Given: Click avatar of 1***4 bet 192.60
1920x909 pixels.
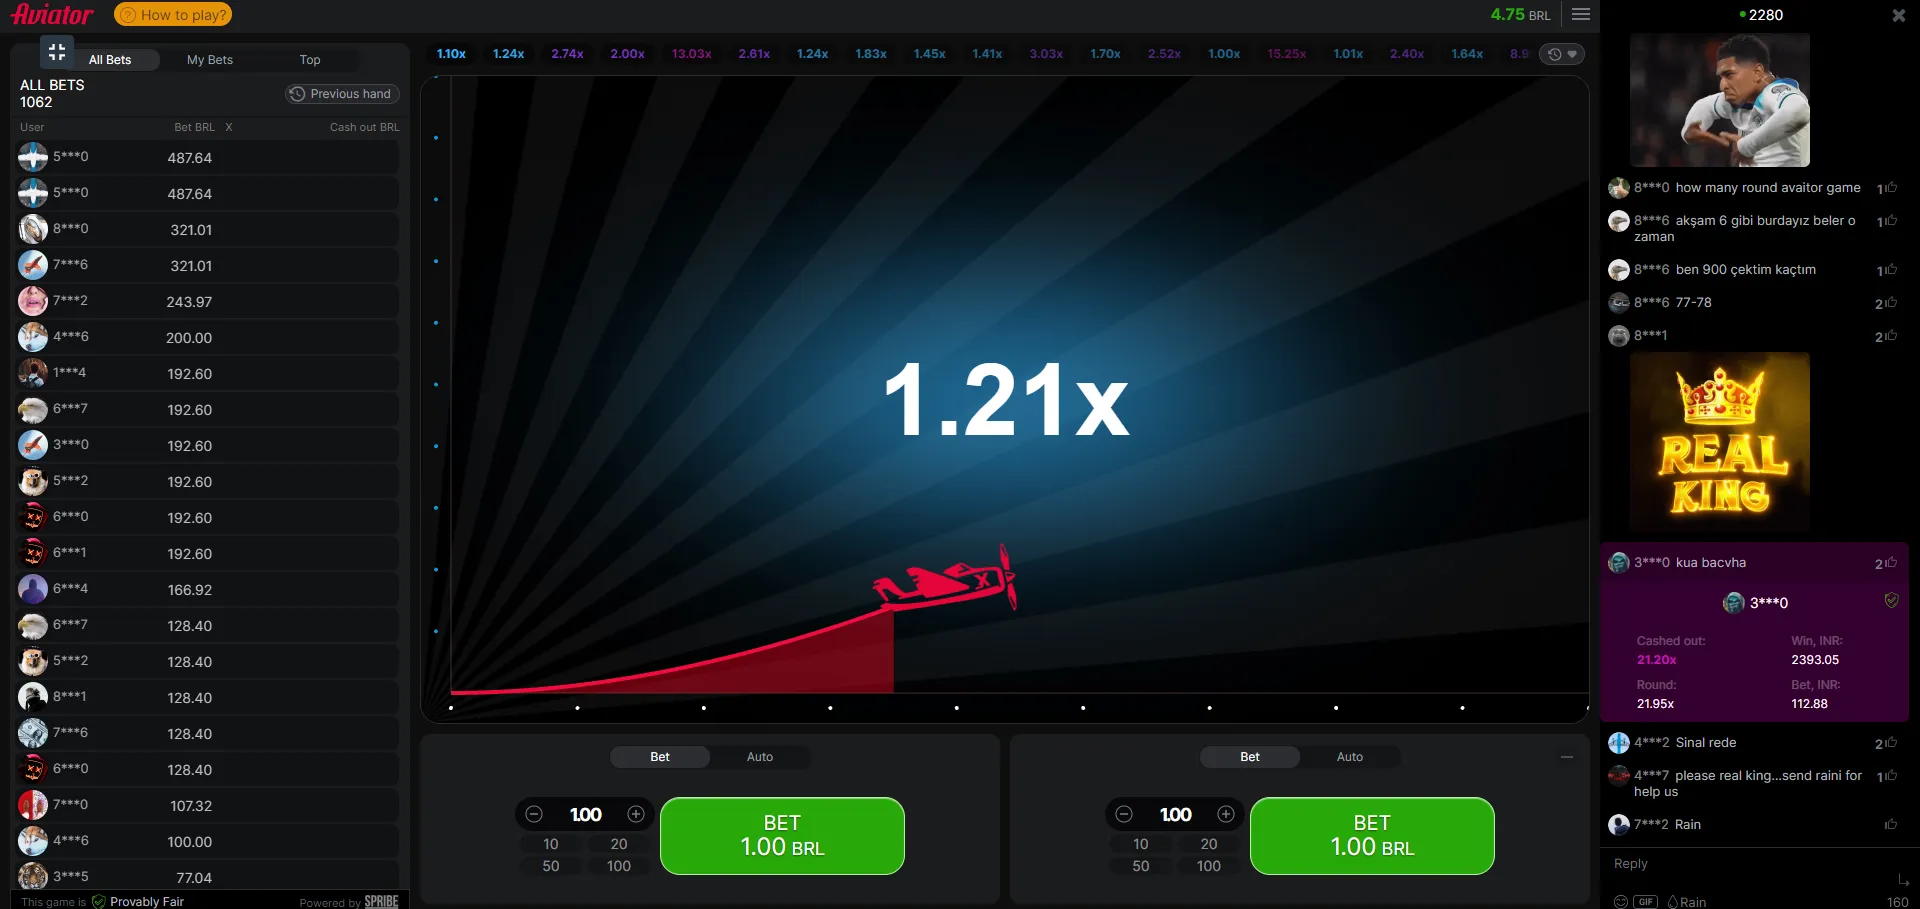Looking at the screenshot, I should [x=33, y=372].
